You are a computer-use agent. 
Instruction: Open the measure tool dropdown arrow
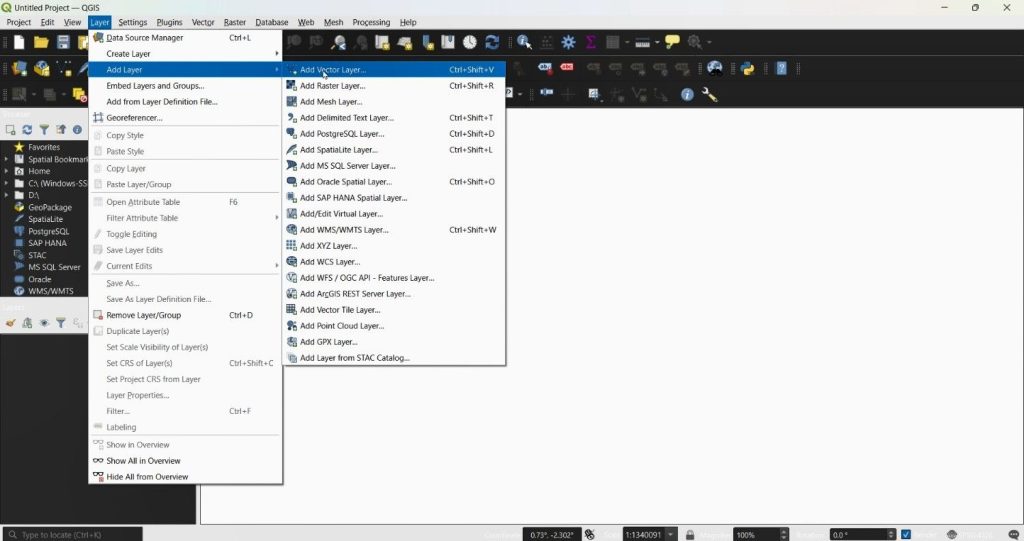coord(657,42)
